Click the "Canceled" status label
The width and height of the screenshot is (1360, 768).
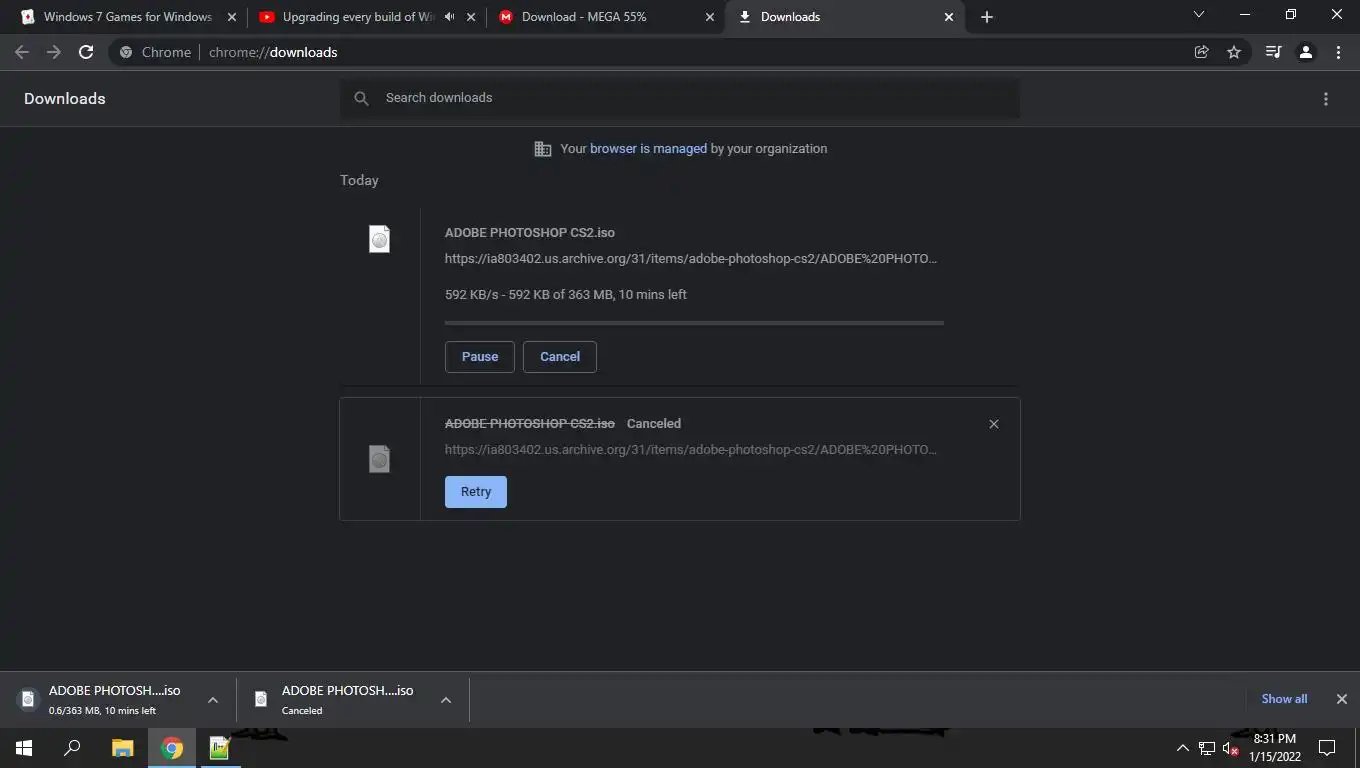(654, 423)
